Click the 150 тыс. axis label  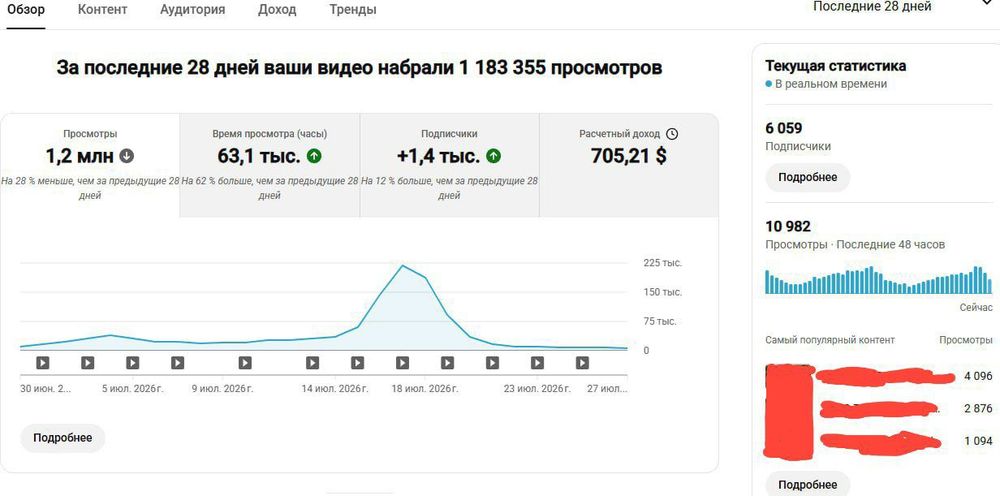[663, 292]
